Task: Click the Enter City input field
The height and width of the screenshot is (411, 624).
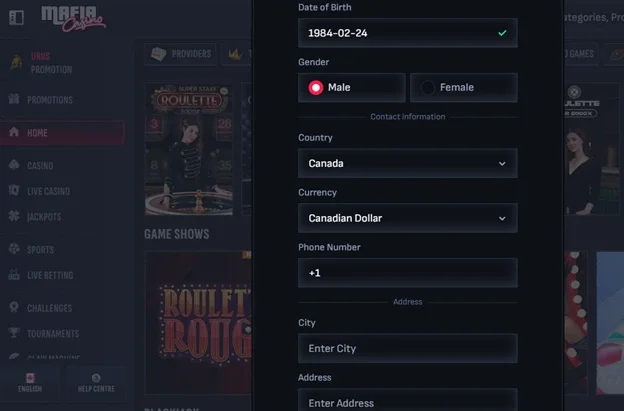Action: click(x=407, y=348)
